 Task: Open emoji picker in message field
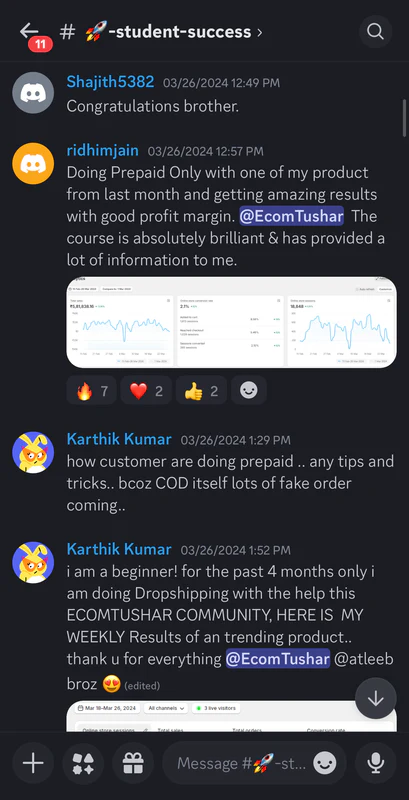pos(324,763)
